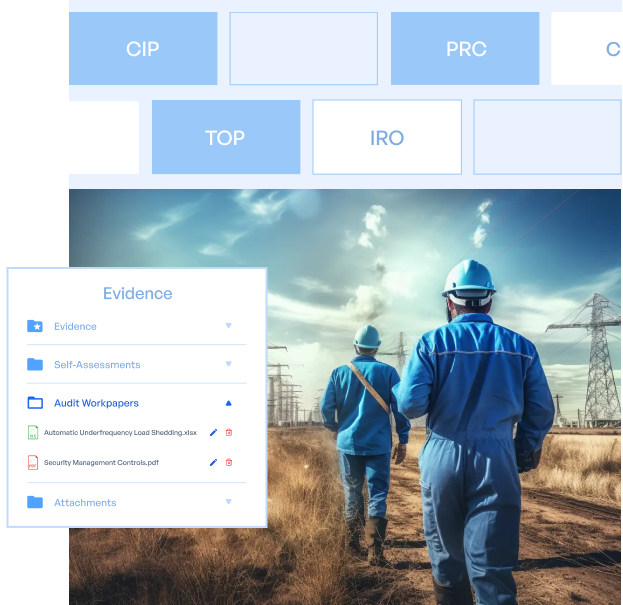Image resolution: width=623 pixels, height=605 pixels.
Task: Select the PRC standard tile
Action: pyautogui.click(x=465, y=48)
